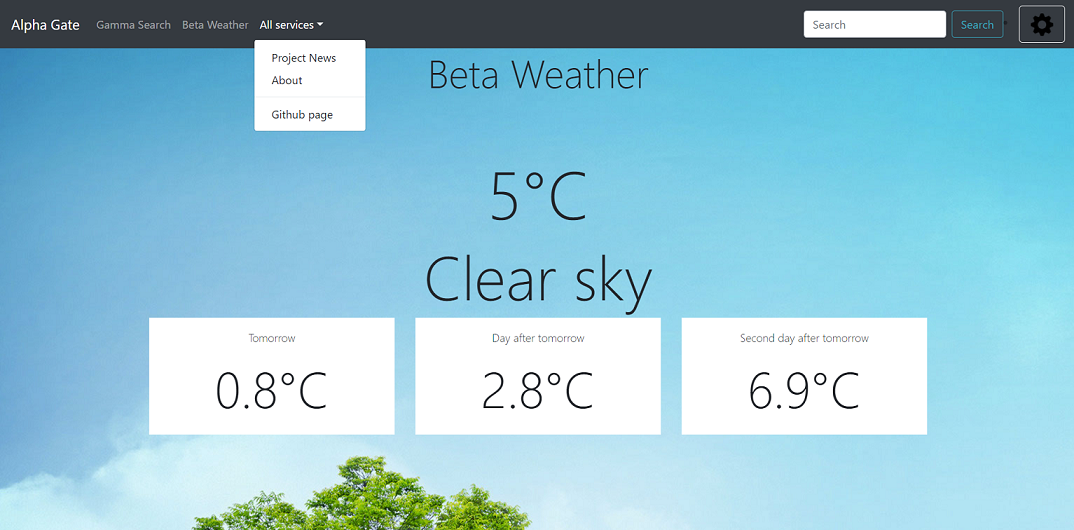
Task: Open the settings gear icon
Action: coord(1042,25)
